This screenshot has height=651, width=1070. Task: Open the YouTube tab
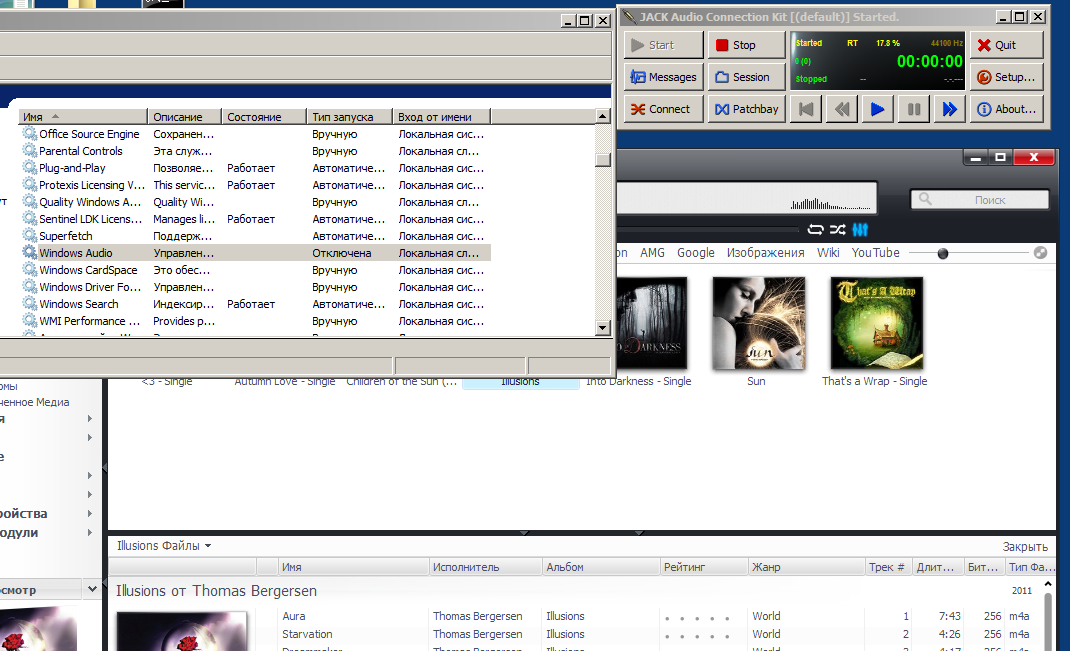click(x=876, y=252)
